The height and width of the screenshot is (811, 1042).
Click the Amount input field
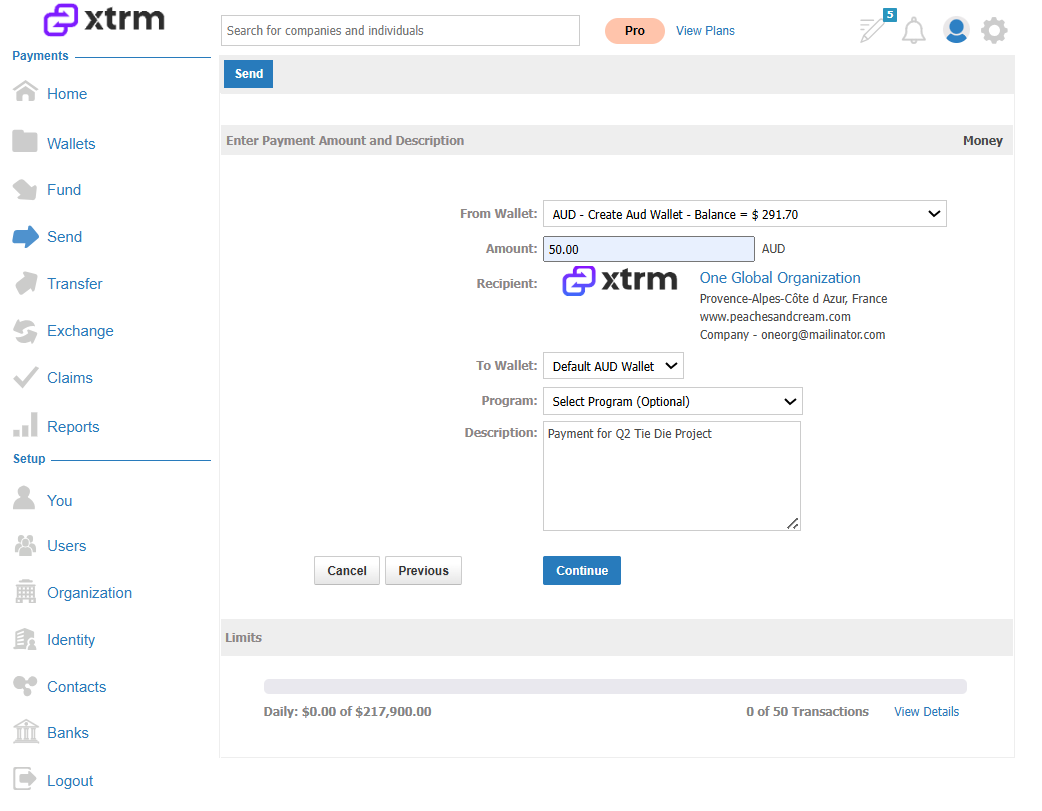click(x=649, y=249)
